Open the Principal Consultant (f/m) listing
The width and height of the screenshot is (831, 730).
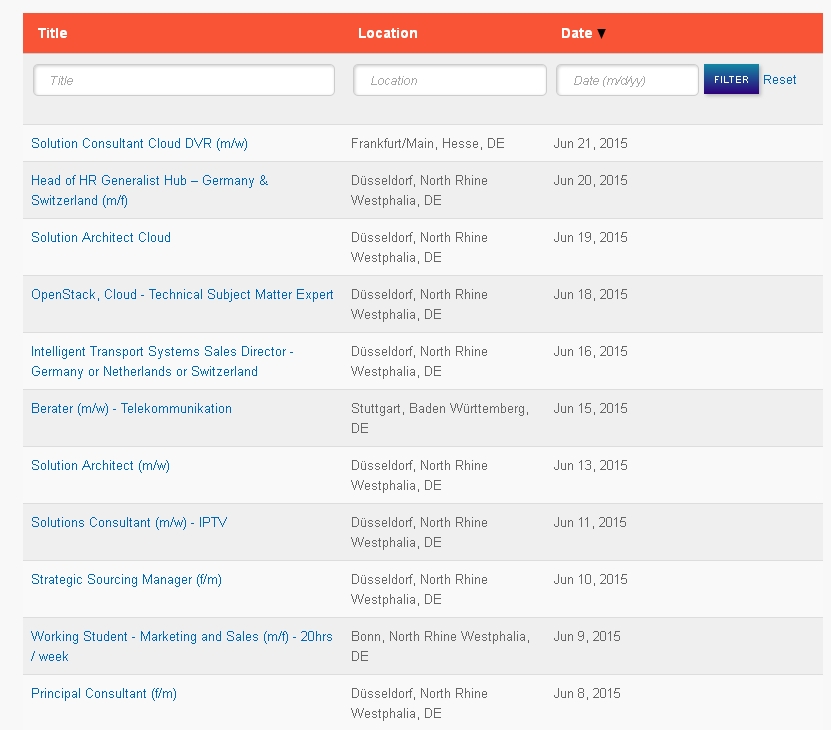[104, 693]
